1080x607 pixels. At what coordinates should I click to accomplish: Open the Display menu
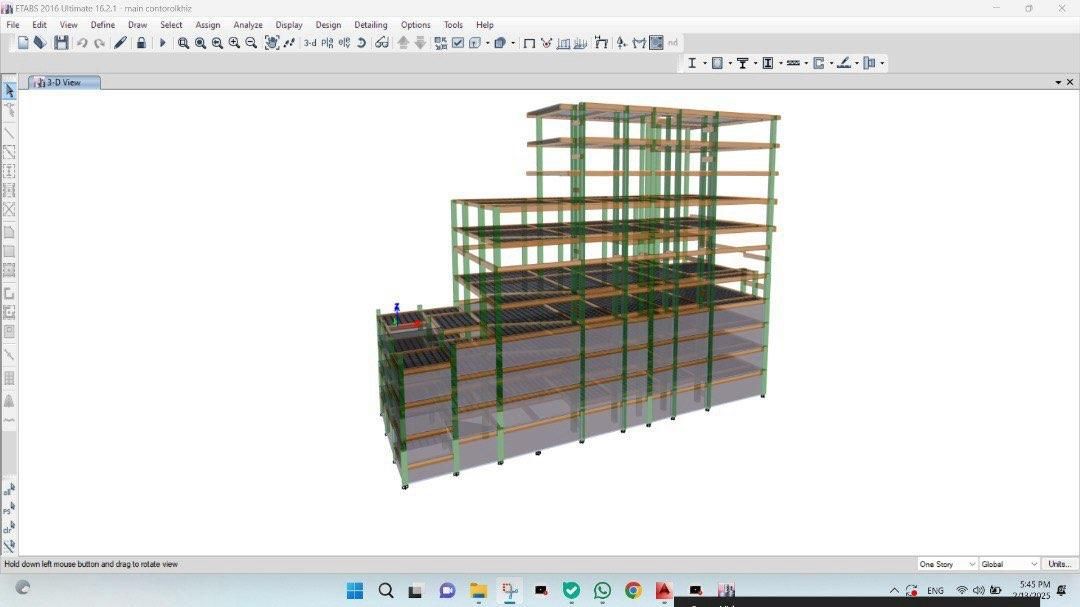[289, 25]
